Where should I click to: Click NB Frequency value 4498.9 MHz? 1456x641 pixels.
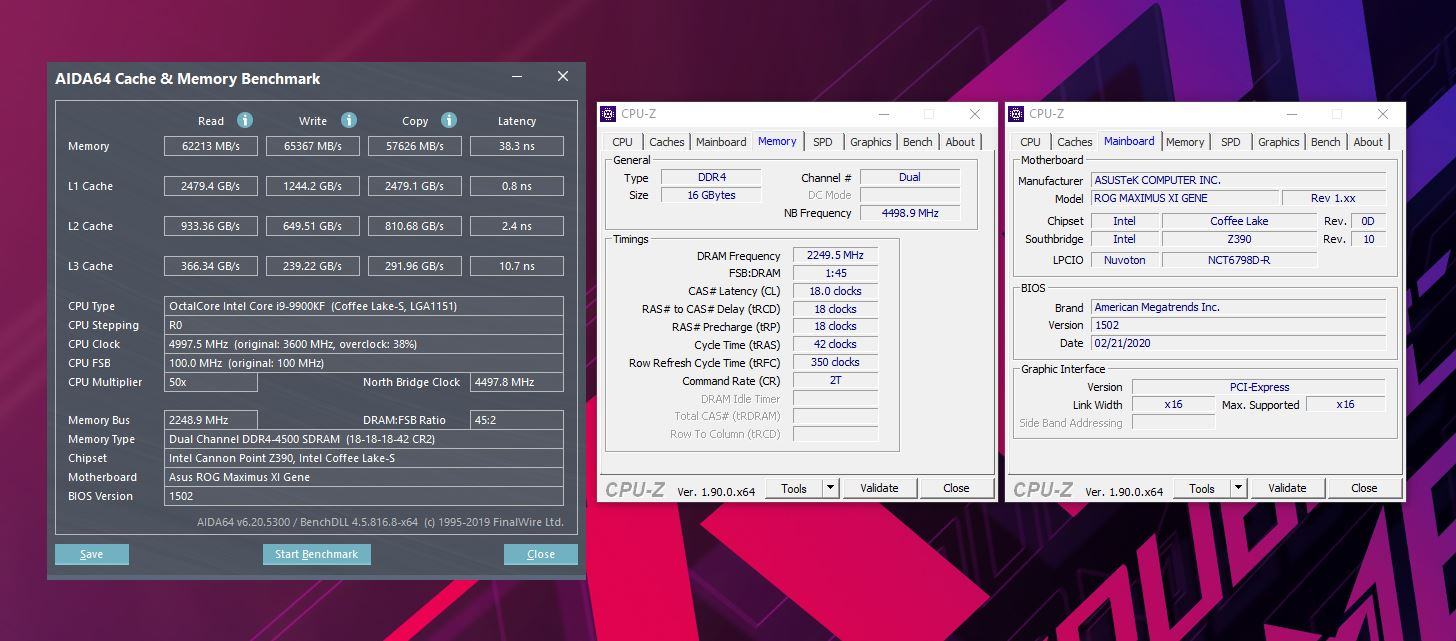click(910, 213)
